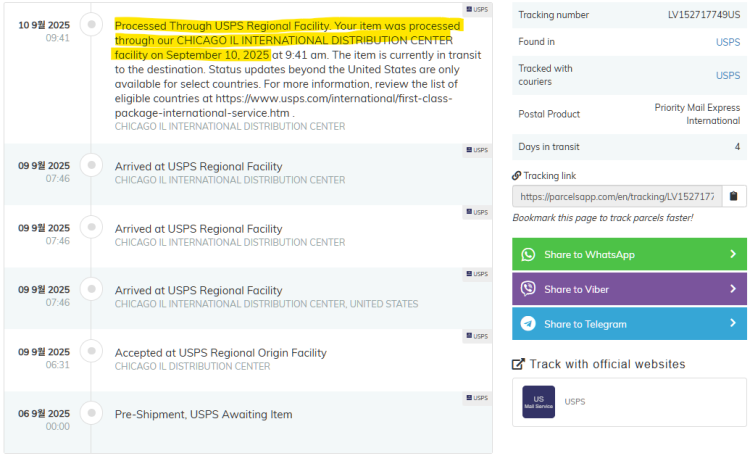Screen dimensions: 750x461
Task: Open the US Mail Service logo
Action: coord(539,402)
